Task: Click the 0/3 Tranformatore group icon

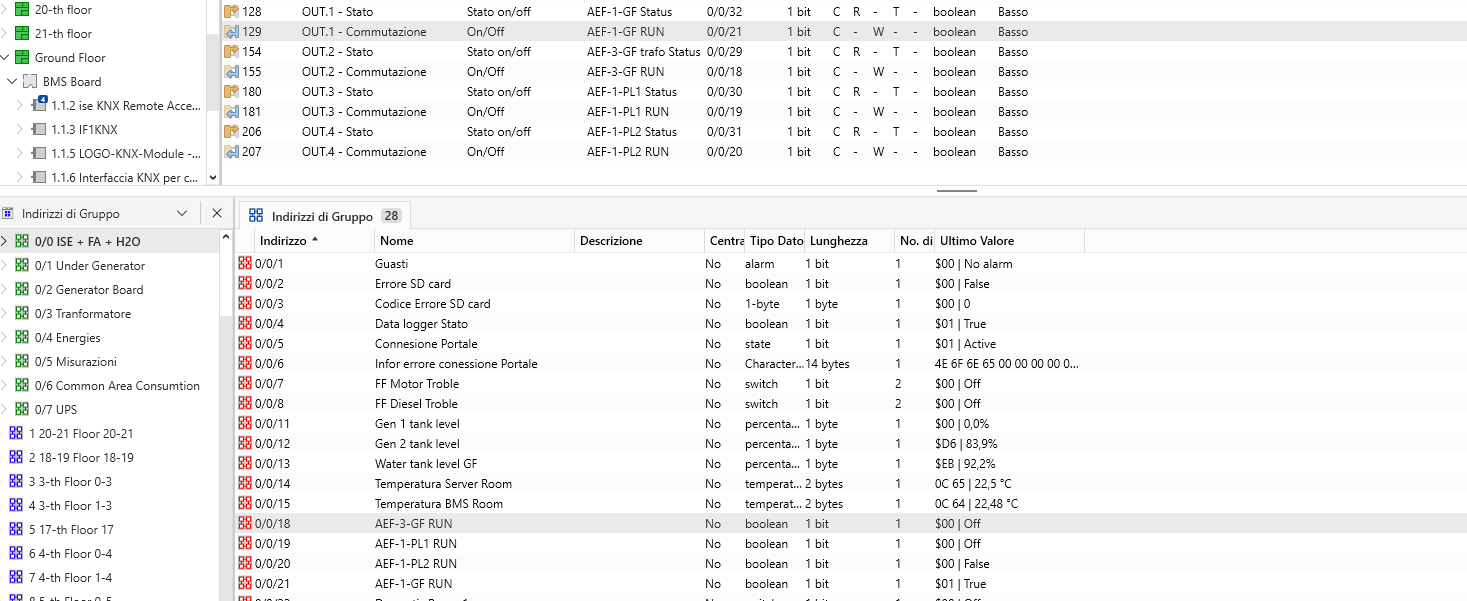Action: click(22, 314)
